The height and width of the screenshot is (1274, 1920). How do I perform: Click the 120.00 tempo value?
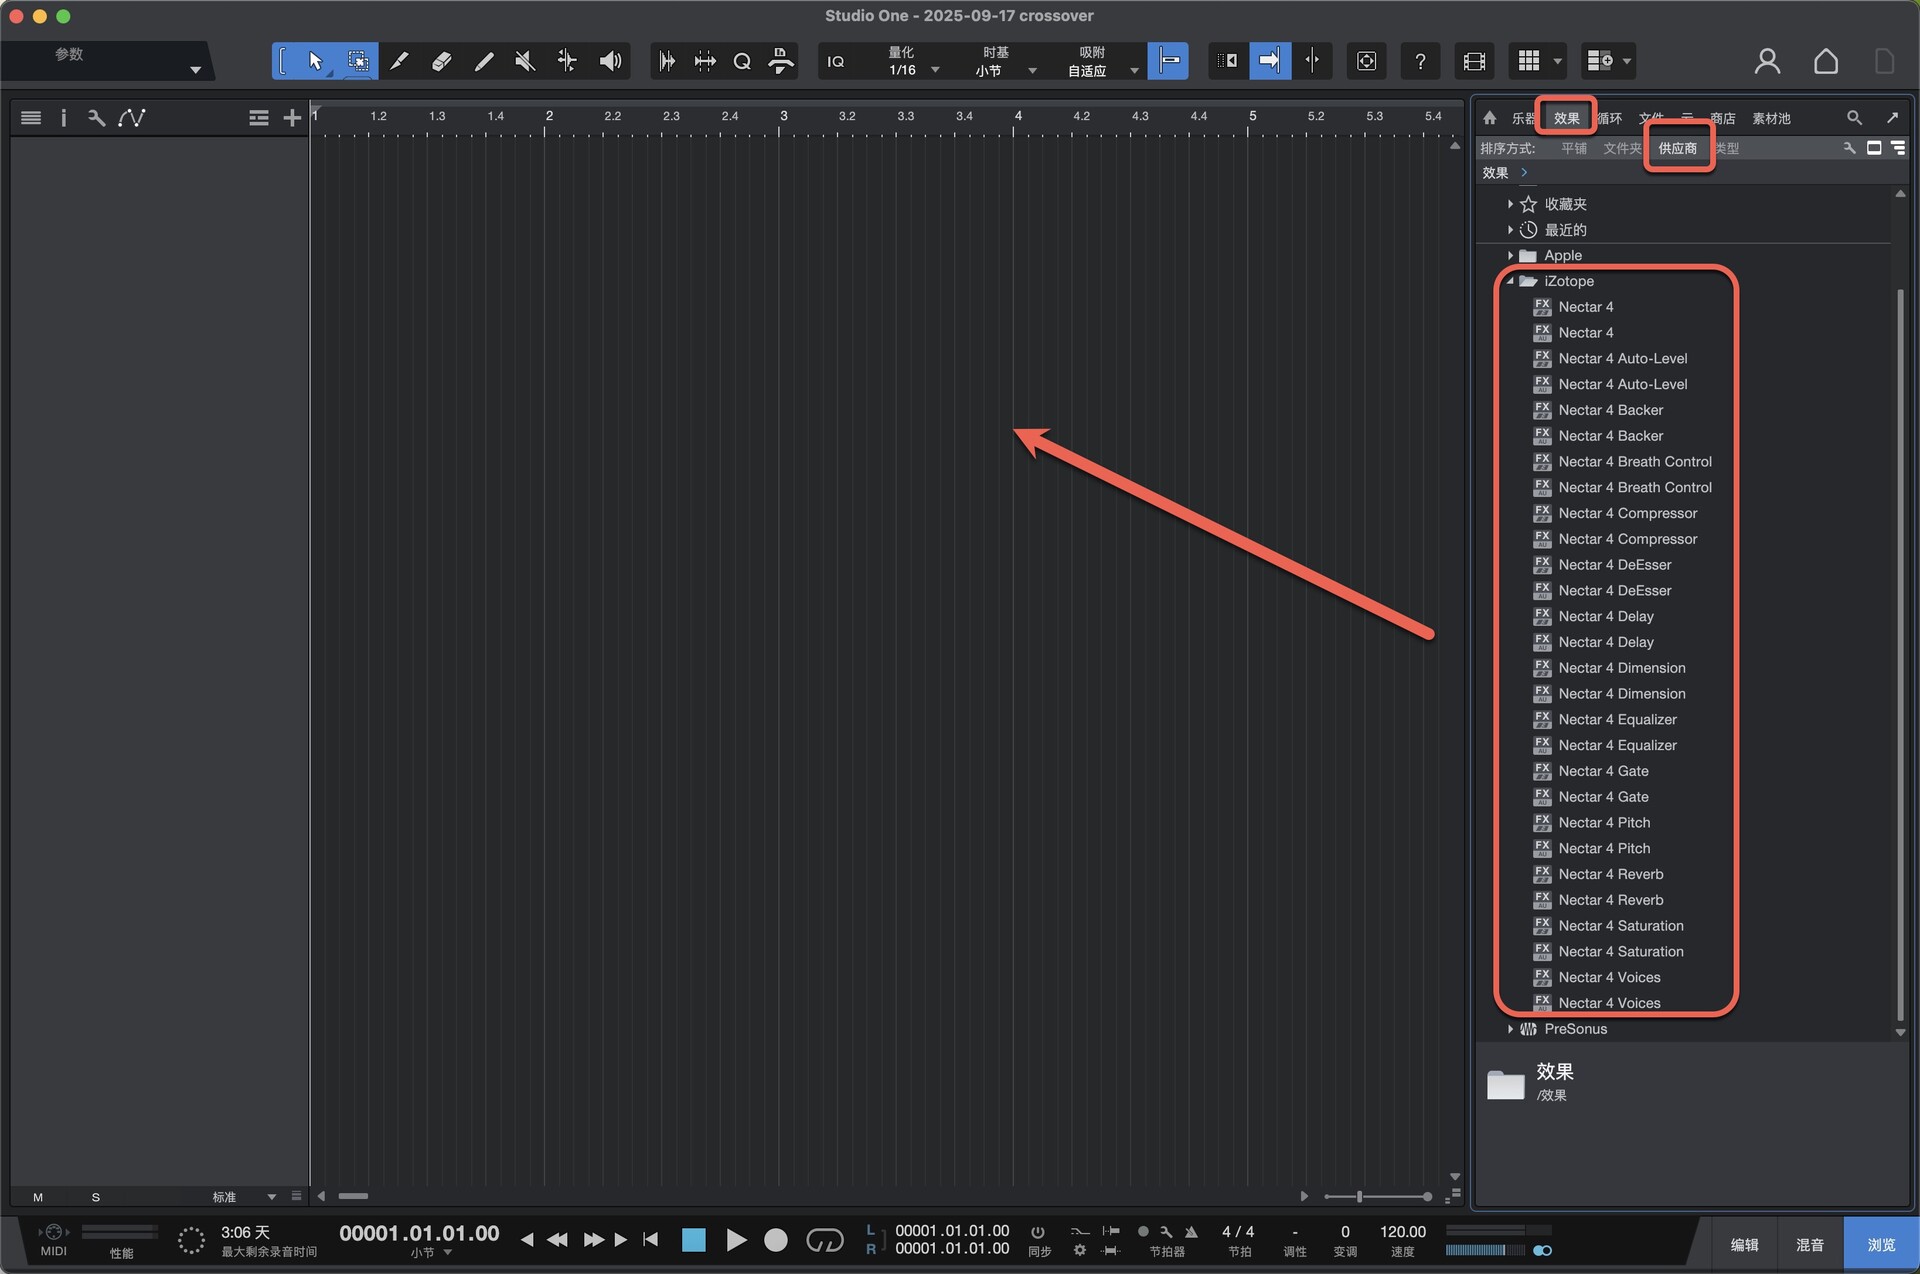tap(1403, 1232)
